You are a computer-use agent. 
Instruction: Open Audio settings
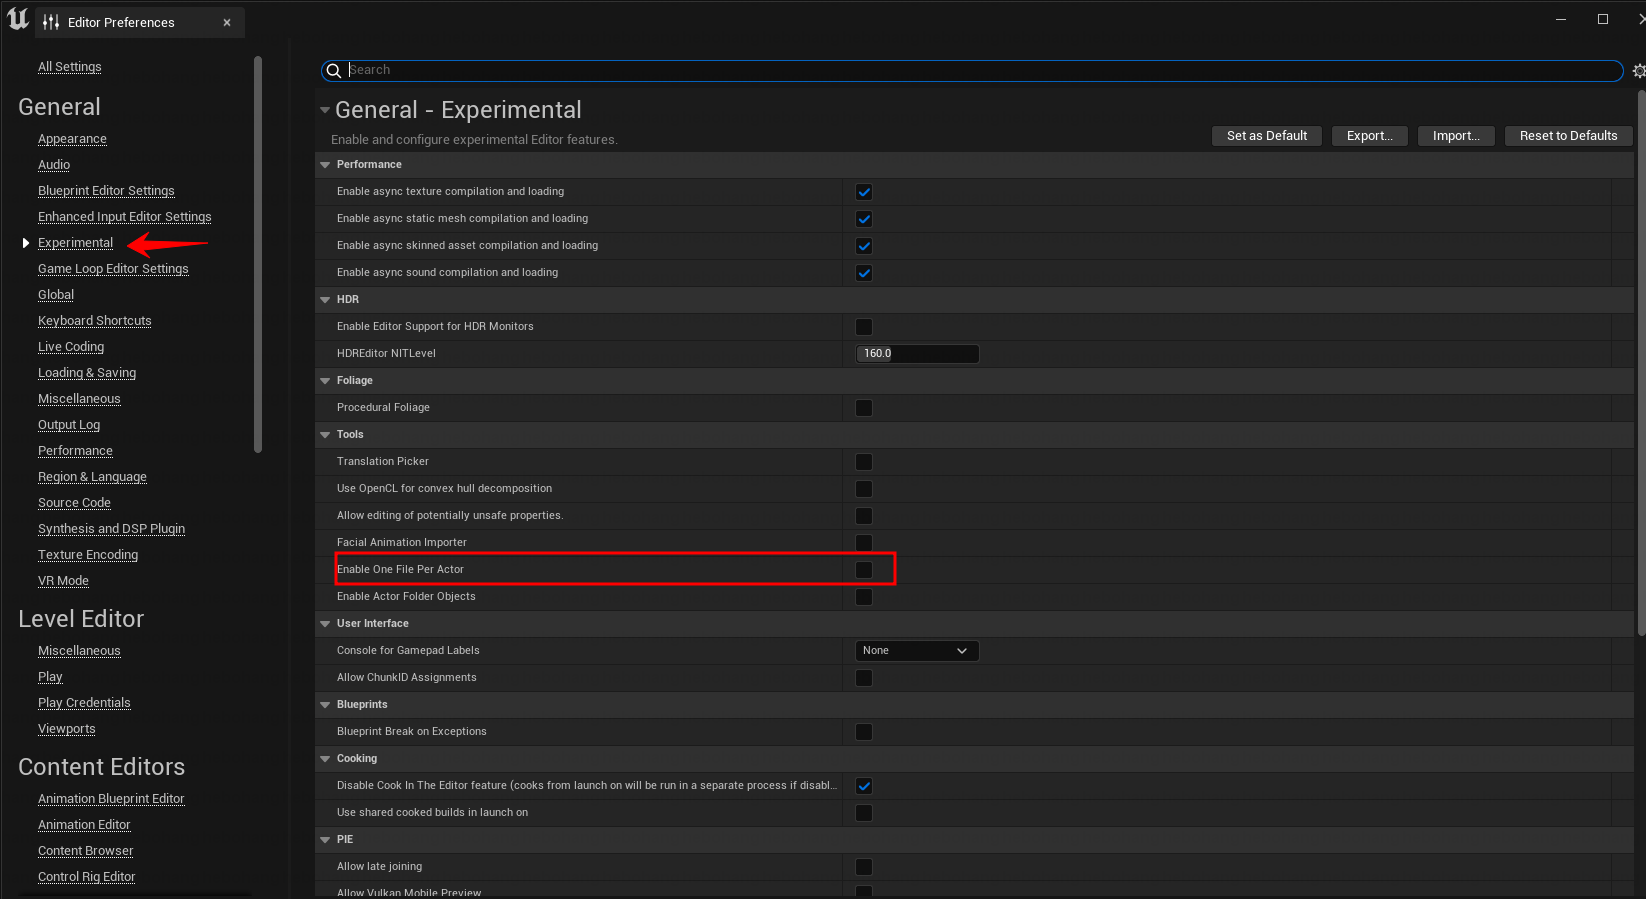tap(54, 165)
